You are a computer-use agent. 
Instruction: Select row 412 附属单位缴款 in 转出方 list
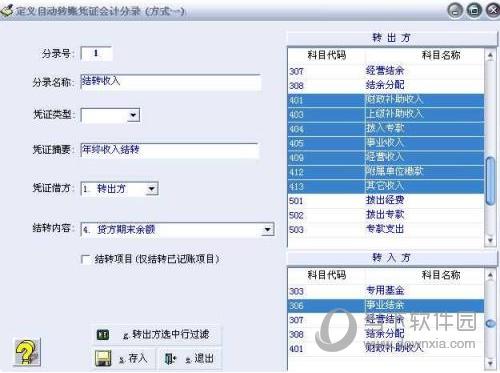(x=386, y=172)
